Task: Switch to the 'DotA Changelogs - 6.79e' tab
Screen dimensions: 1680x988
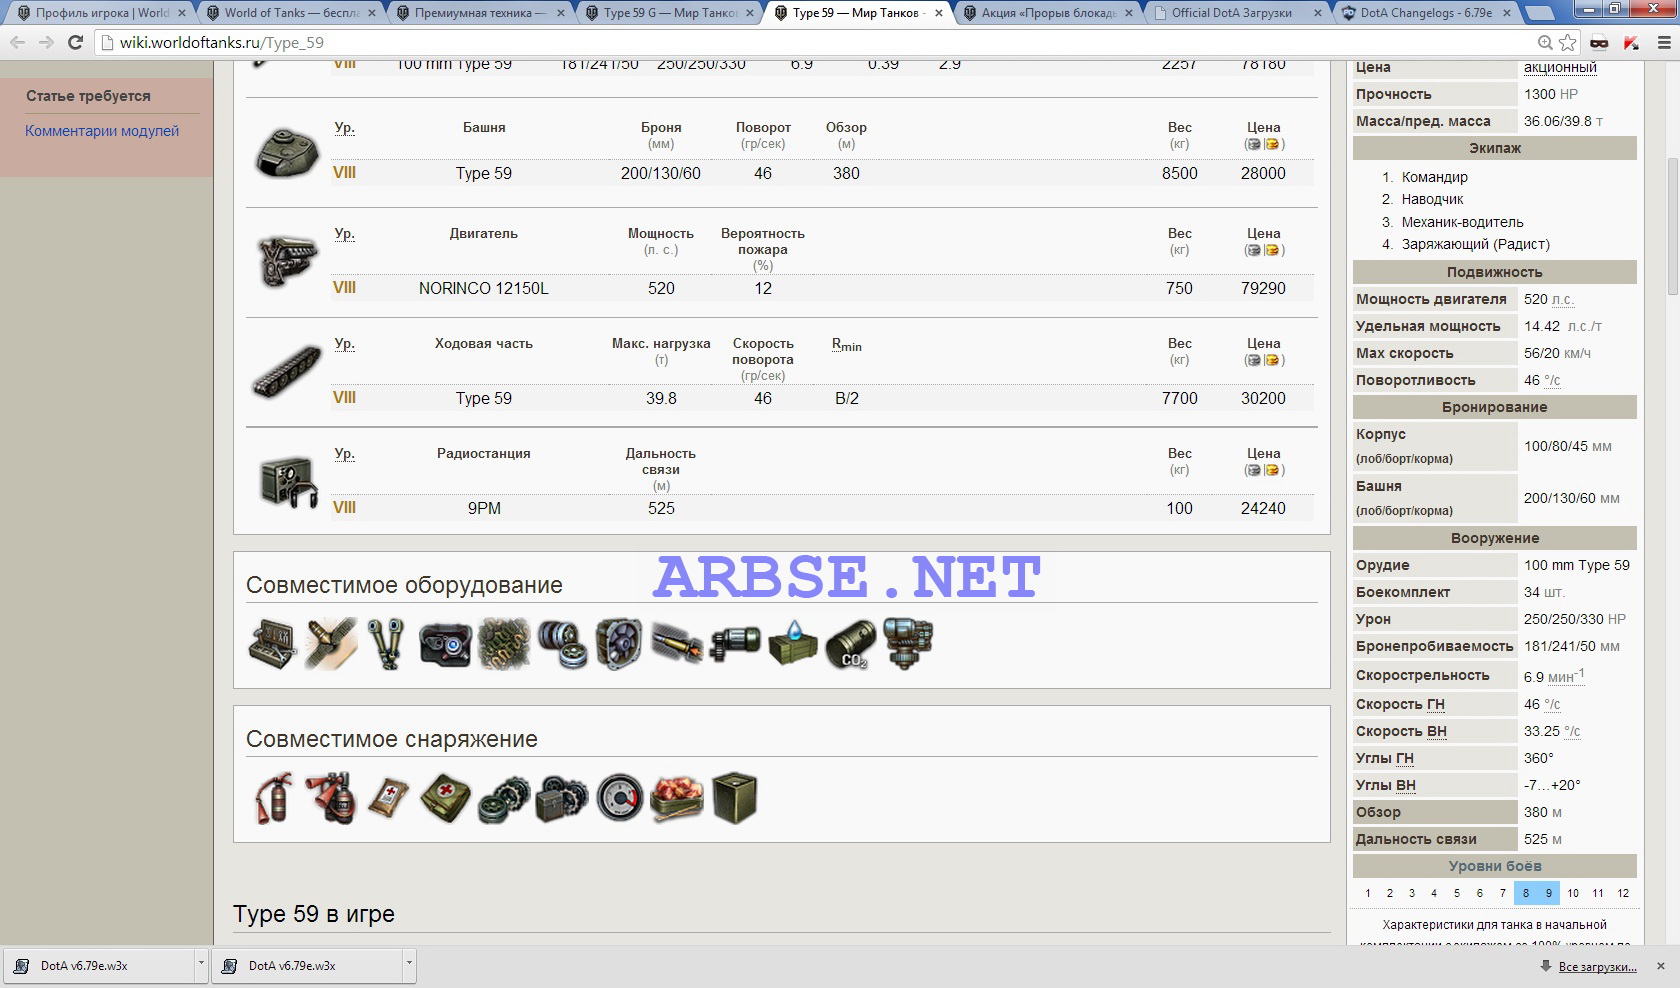Action: click(1425, 13)
